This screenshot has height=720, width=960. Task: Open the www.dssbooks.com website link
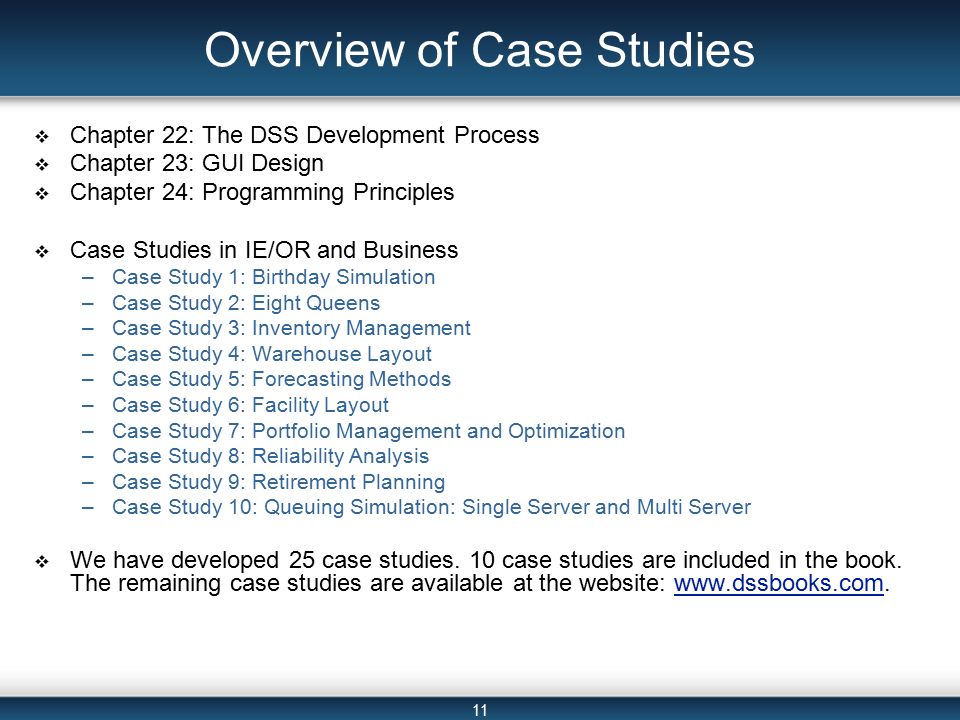(778, 583)
